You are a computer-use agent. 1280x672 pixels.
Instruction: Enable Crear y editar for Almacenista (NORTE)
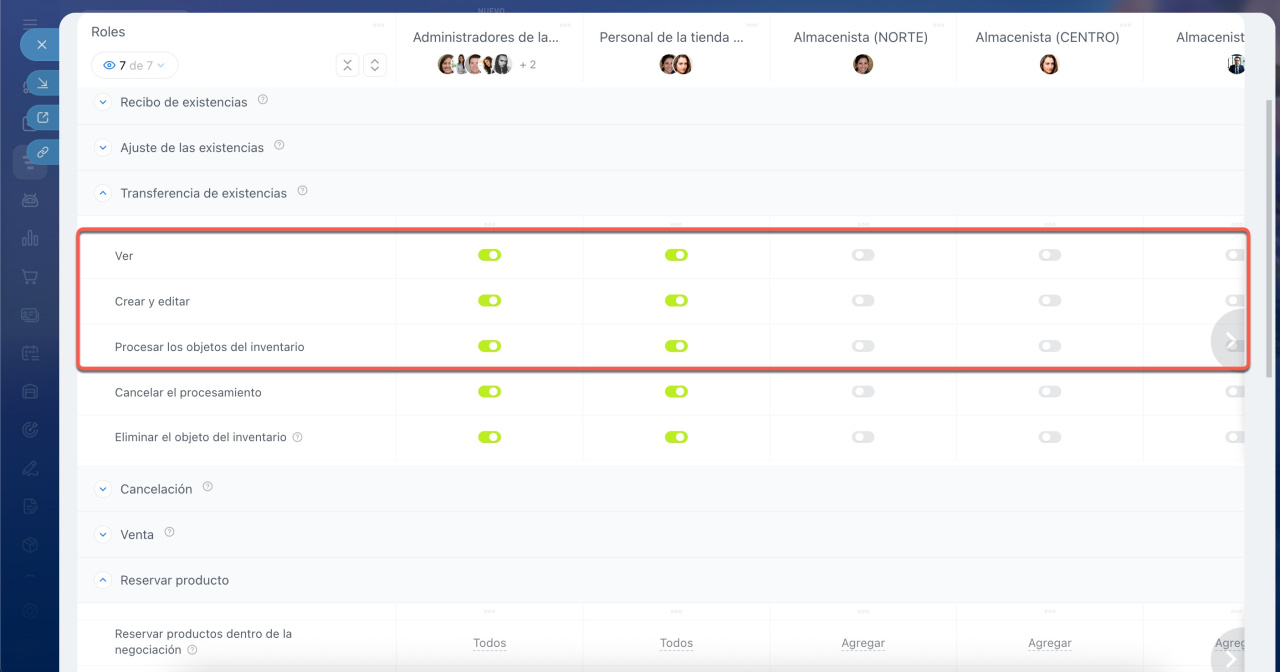[x=863, y=301]
